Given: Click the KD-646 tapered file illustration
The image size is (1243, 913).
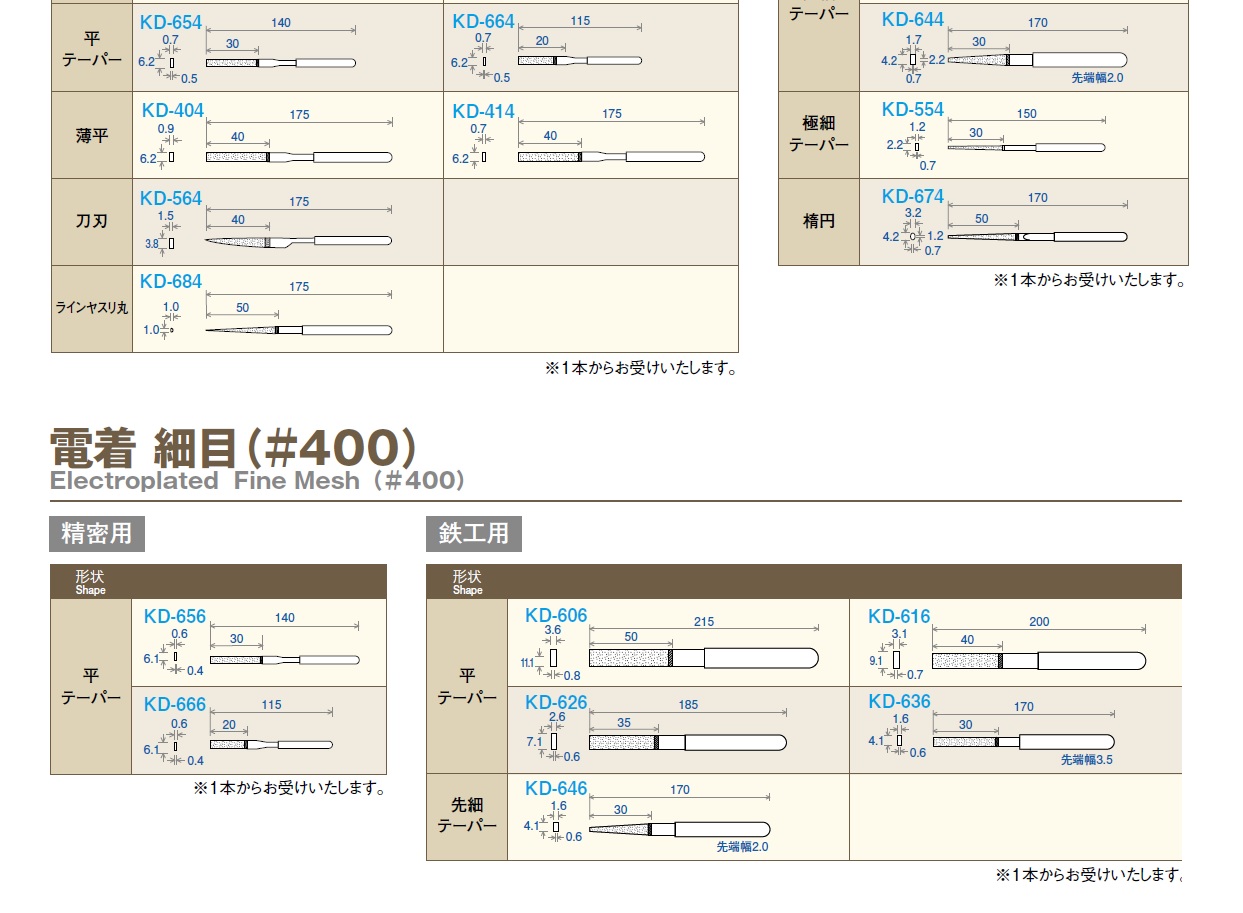Looking at the screenshot, I should [x=679, y=829].
